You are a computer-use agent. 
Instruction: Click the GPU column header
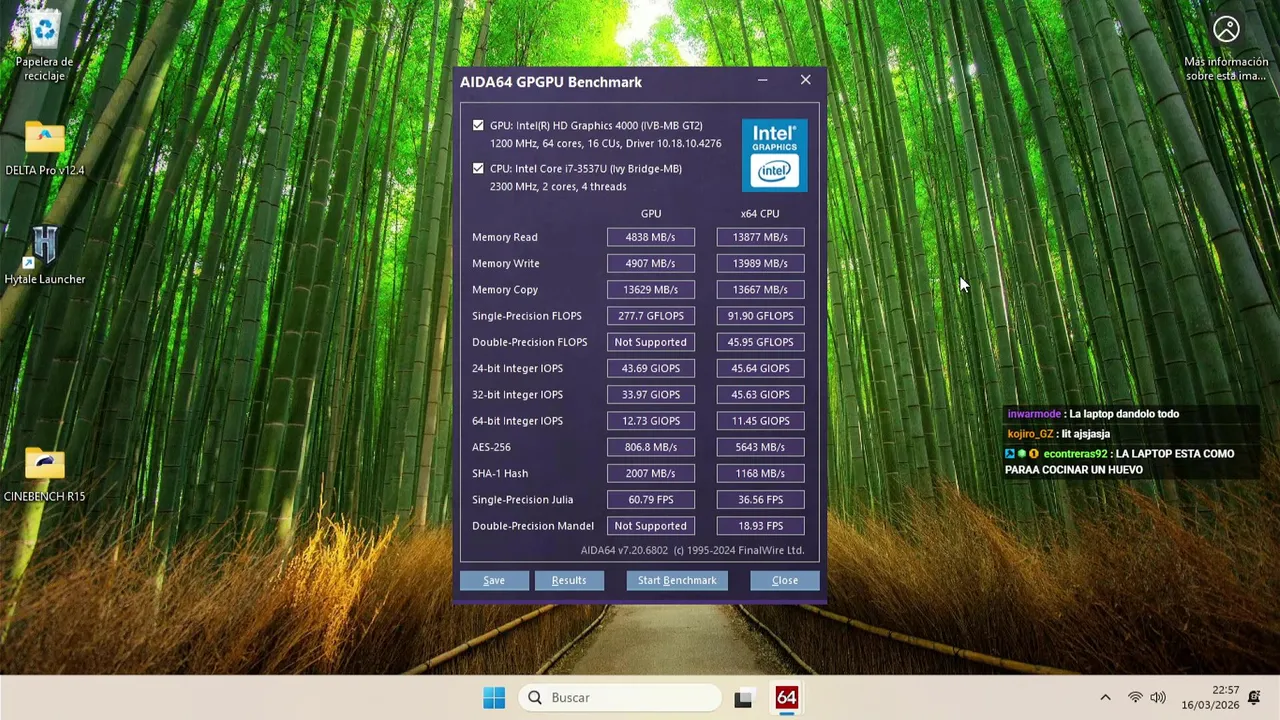pos(651,213)
